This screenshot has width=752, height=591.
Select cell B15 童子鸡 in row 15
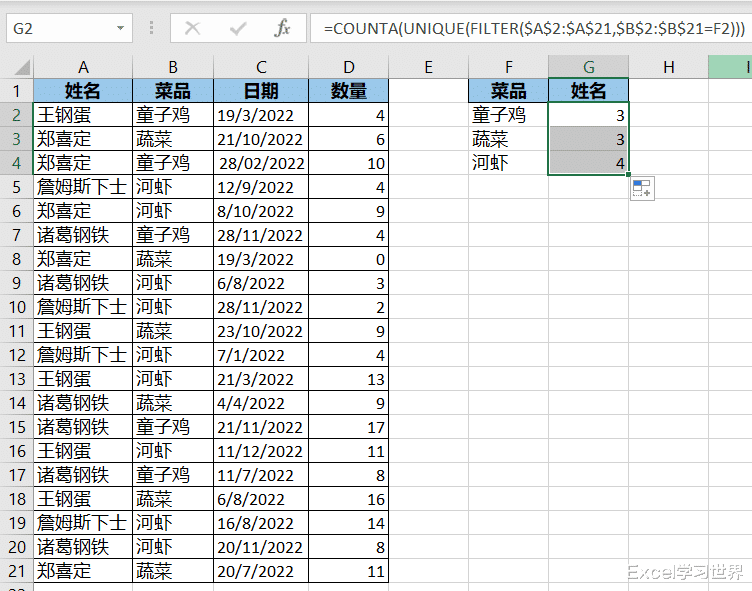pos(173,426)
